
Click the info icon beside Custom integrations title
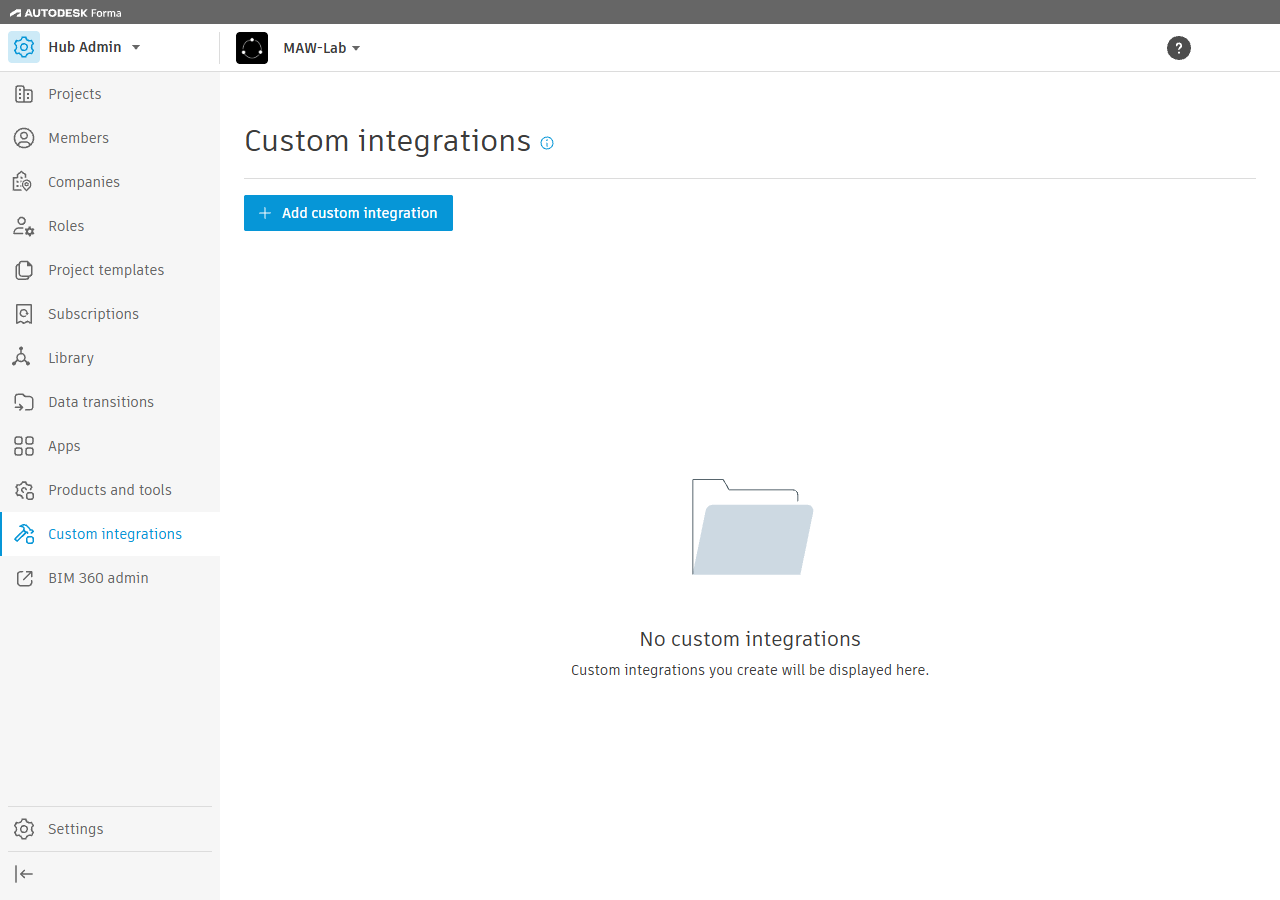point(547,143)
